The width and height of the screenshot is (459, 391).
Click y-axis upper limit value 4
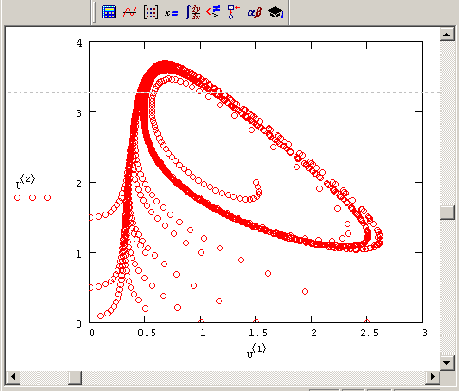[x=79, y=43]
